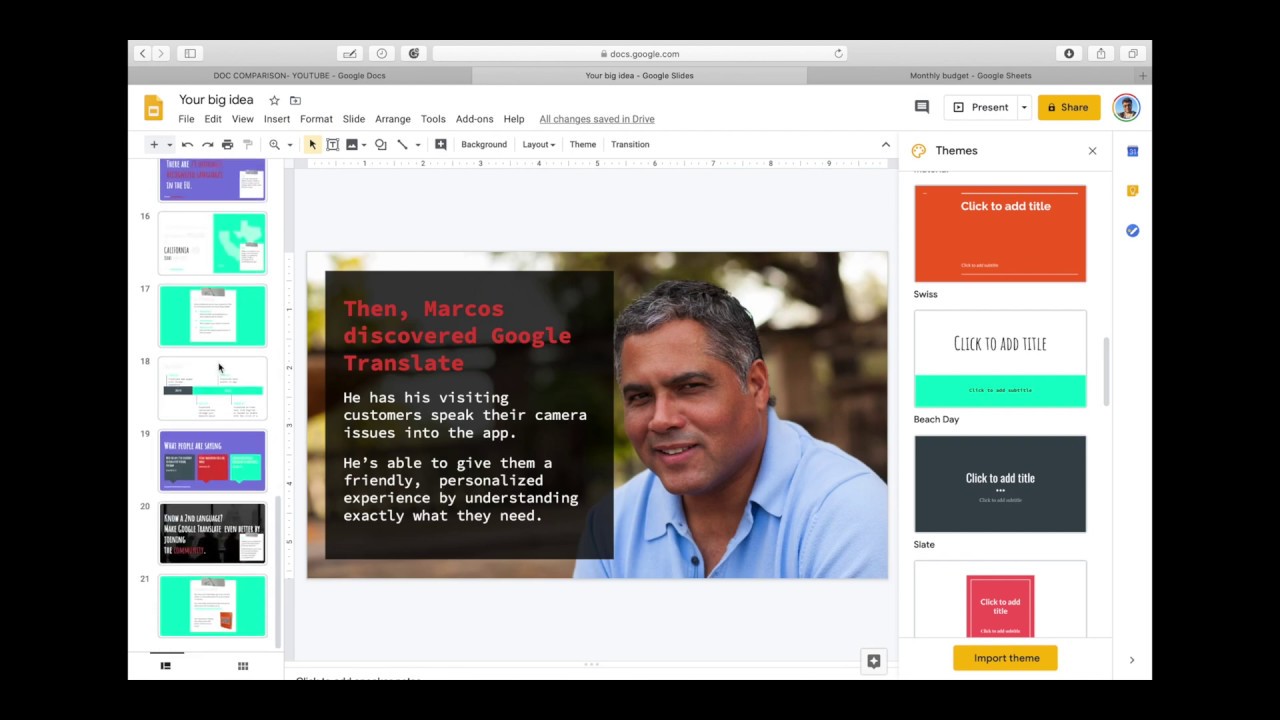Open the zoom level dropdown arrow
This screenshot has height=720, width=1280.
tap(290, 145)
